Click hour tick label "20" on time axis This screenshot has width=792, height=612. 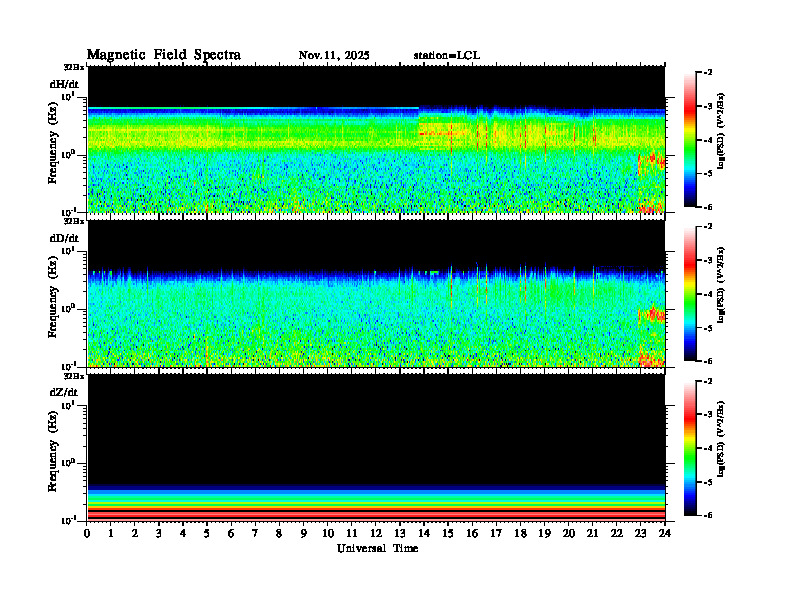coord(568,534)
